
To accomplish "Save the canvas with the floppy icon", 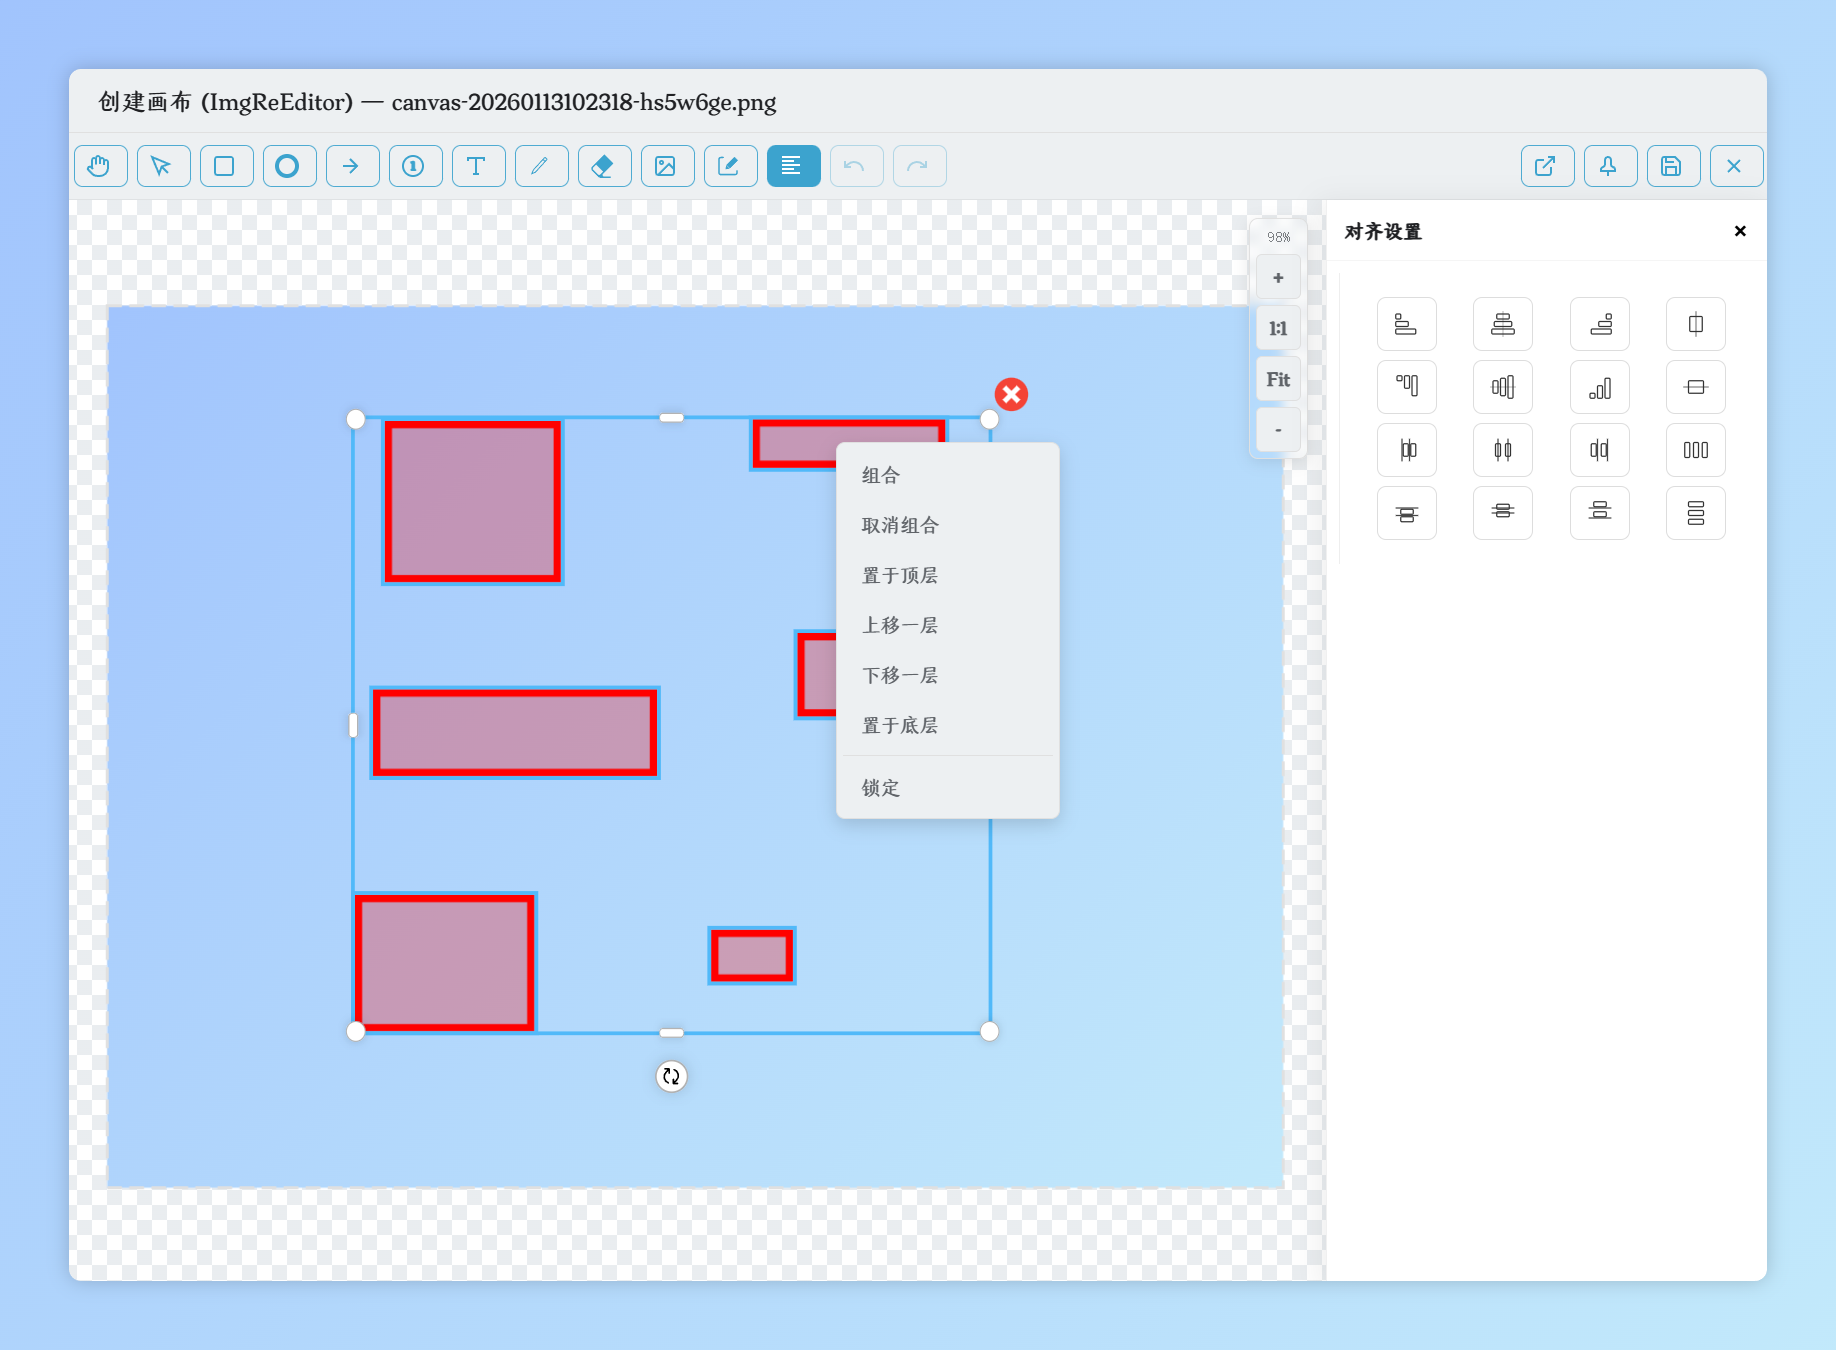I will pyautogui.click(x=1674, y=166).
